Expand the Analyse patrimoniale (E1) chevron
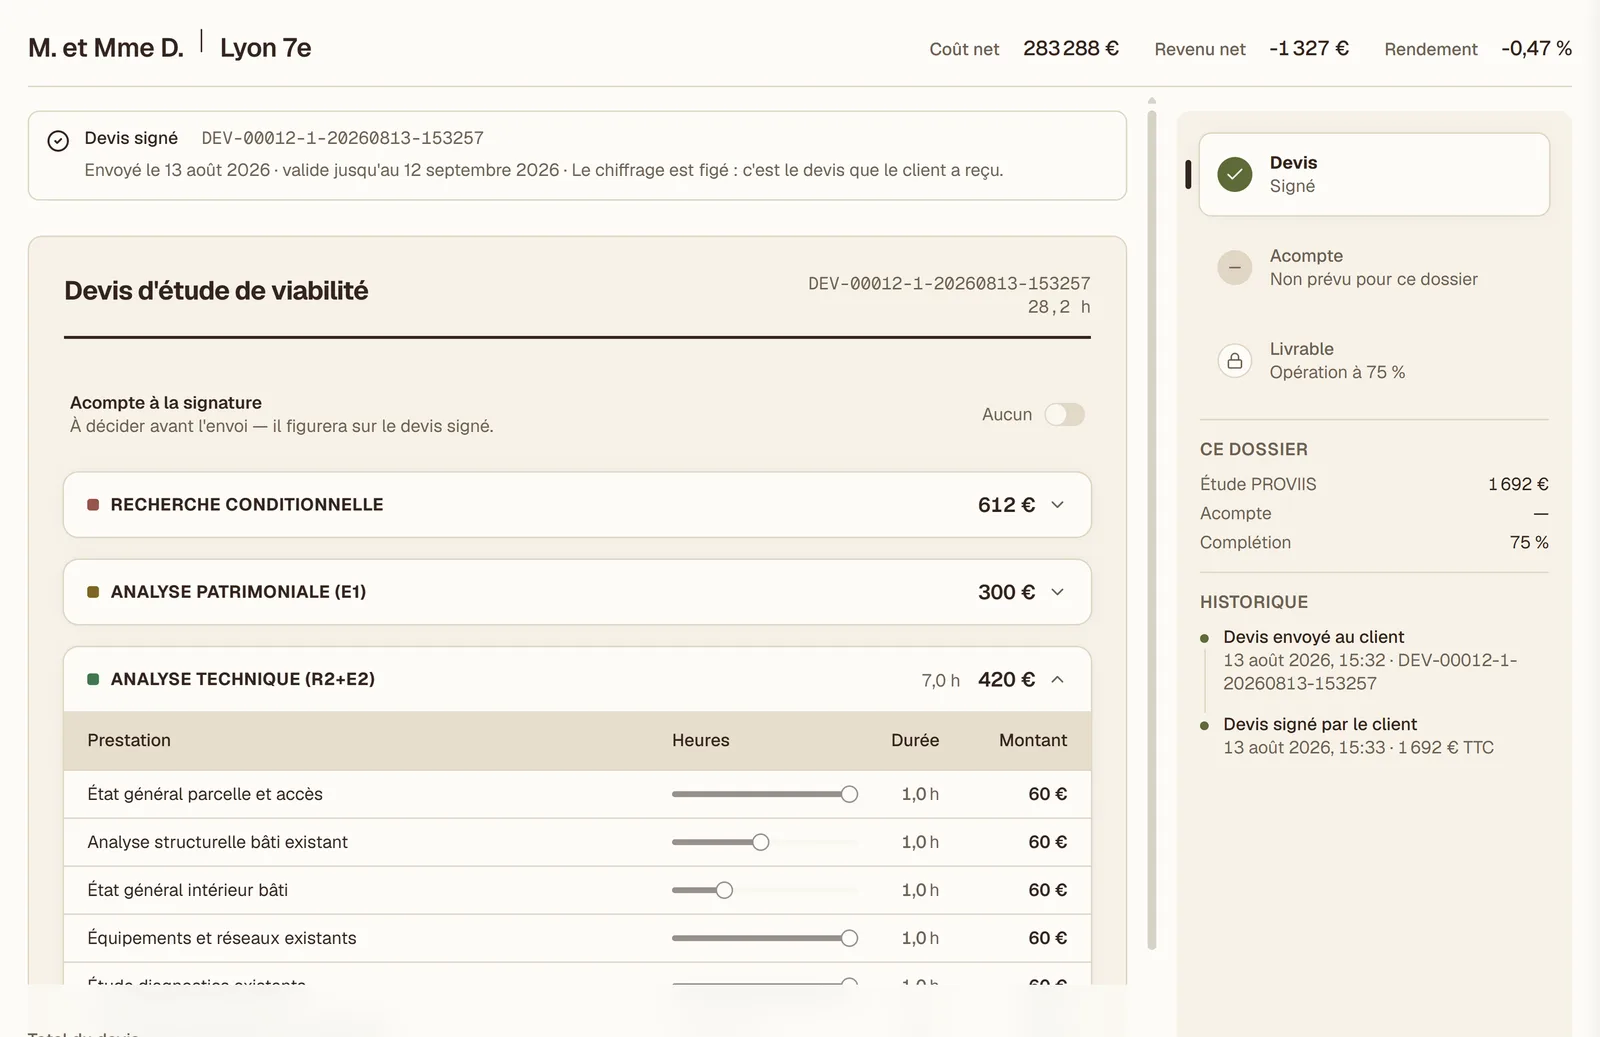This screenshot has width=1600, height=1037. (1057, 592)
